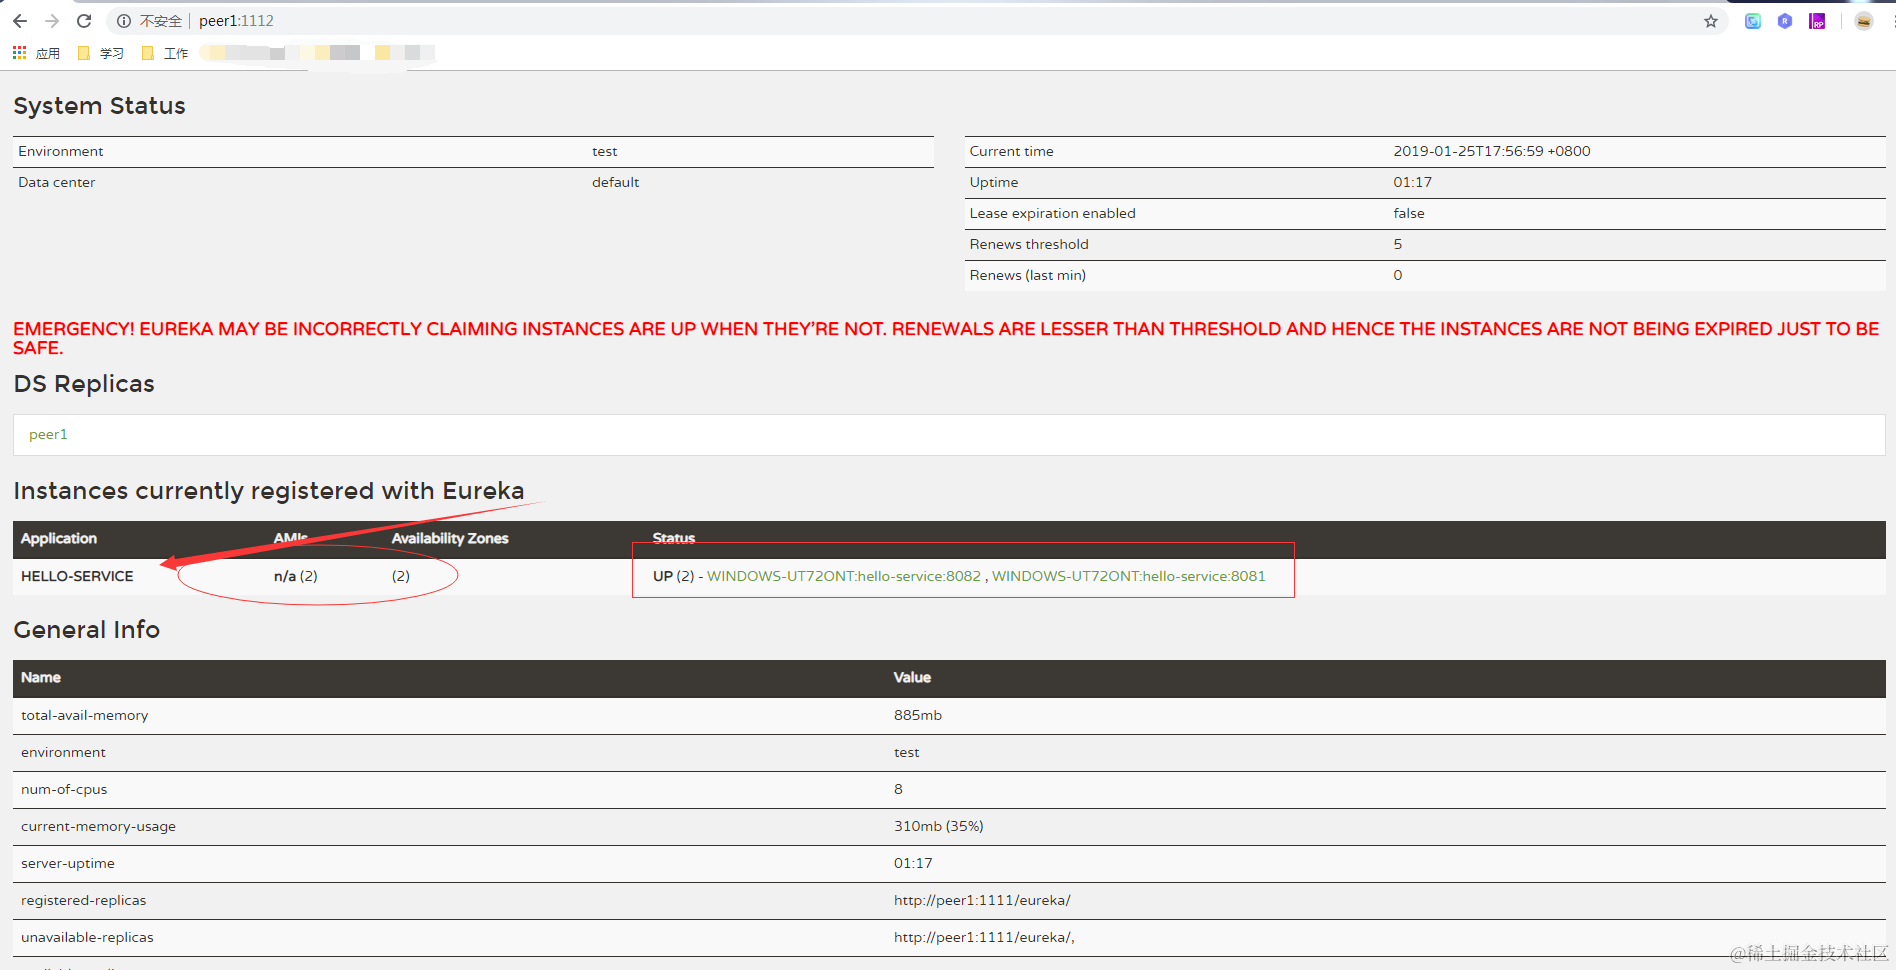Image resolution: width=1896 pixels, height=970 pixels.
Task: Open the hello-service:8081 instance link
Action: coord(1128,576)
